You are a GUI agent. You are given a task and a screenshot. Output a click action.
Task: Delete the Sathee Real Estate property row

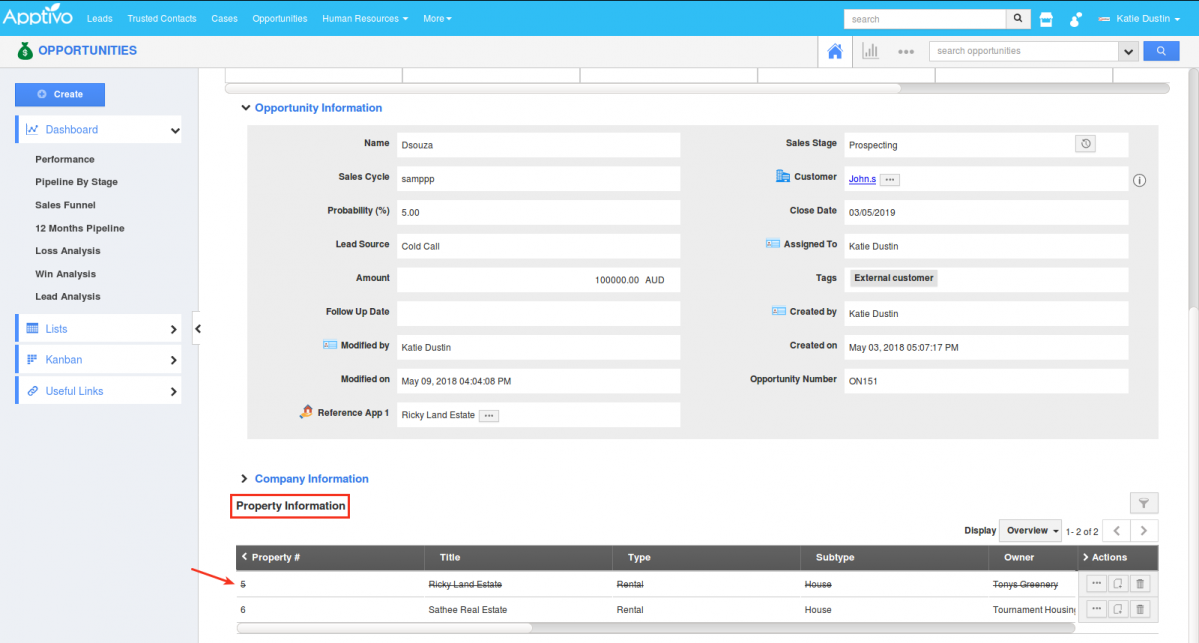1141,609
